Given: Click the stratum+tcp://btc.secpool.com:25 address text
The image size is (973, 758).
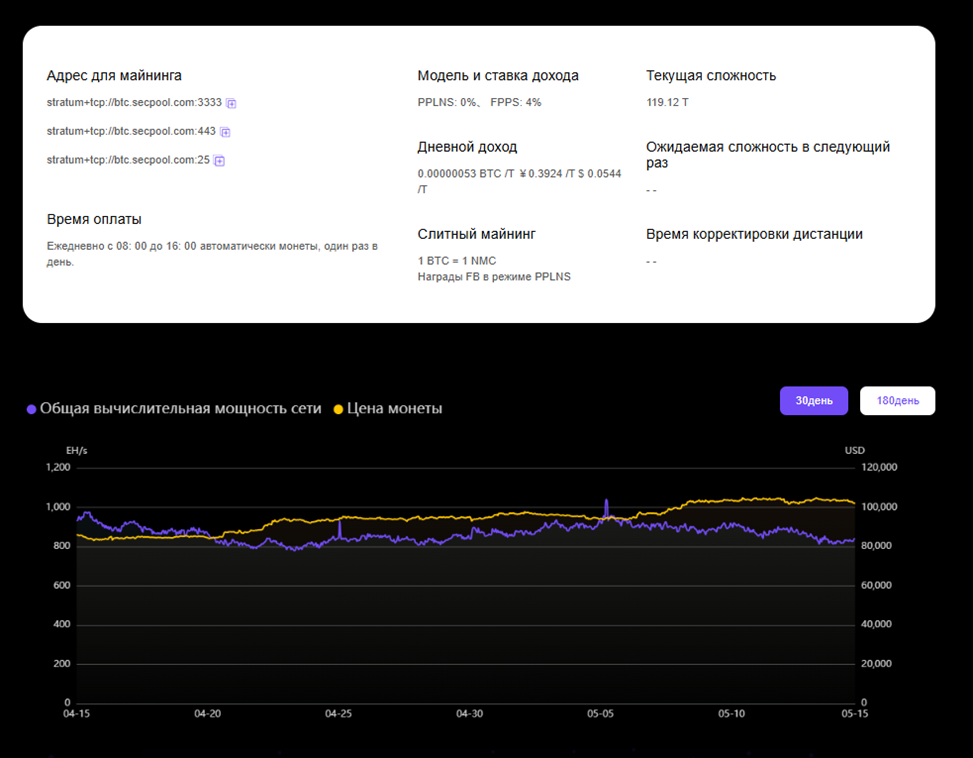Looking at the screenshot, I should [128, 160].
